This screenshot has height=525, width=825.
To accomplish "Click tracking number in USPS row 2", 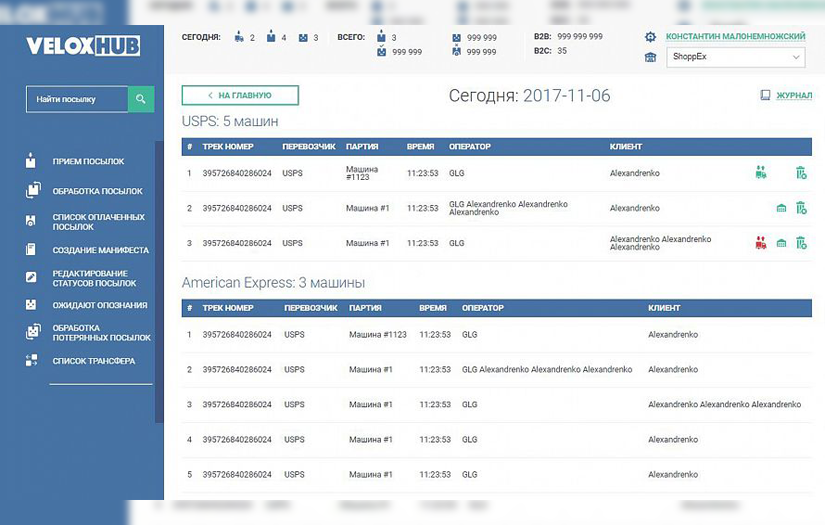I will coord(237,208).
